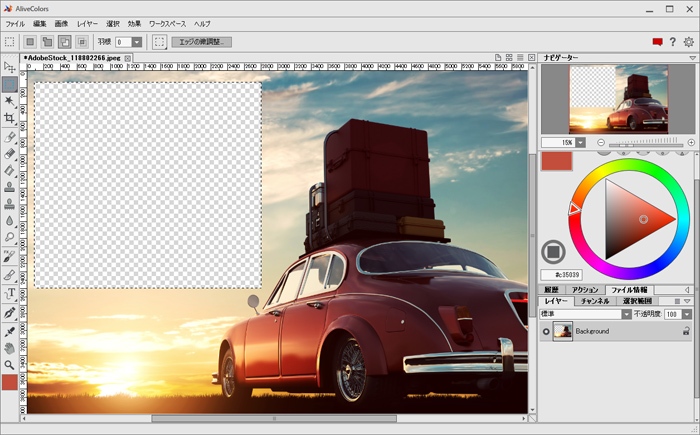Select the Lighten dodge tool
700x435 pixels.
[9, 237]
